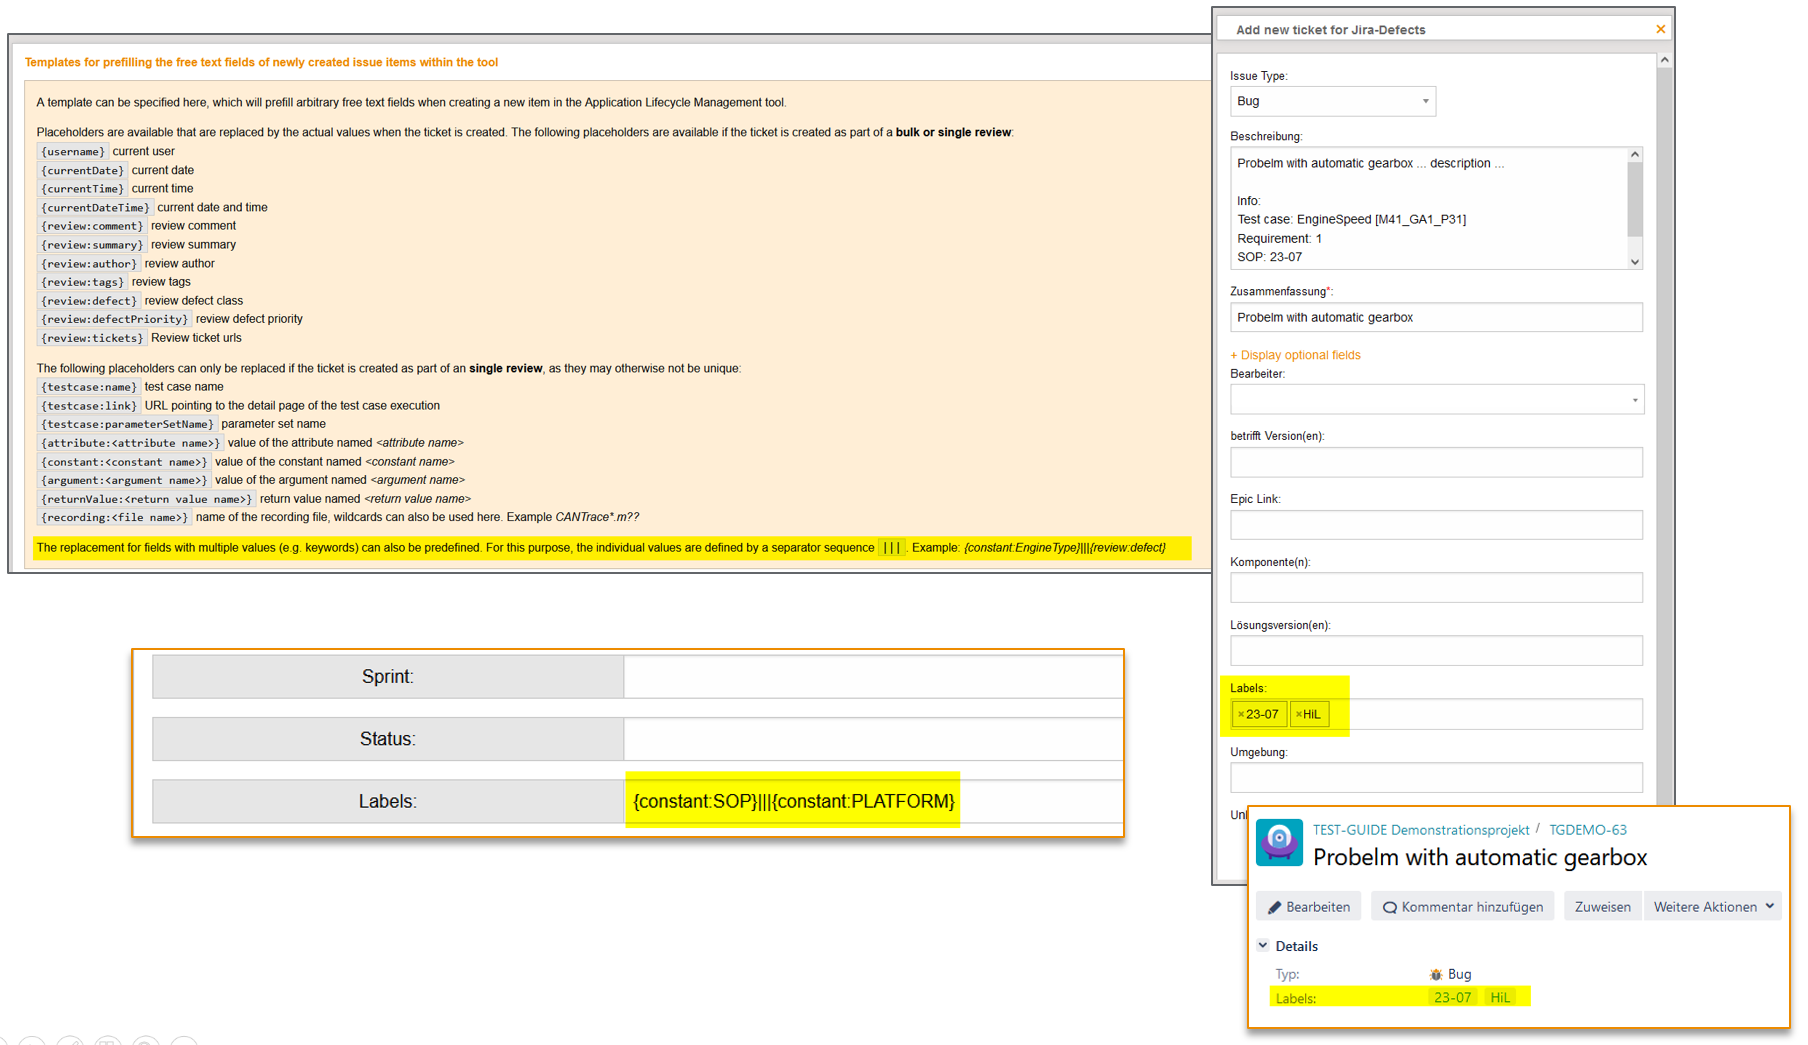
Task: Open the TEST-GUIDE Demonstrationsprojekt link
Action: 1421,830
